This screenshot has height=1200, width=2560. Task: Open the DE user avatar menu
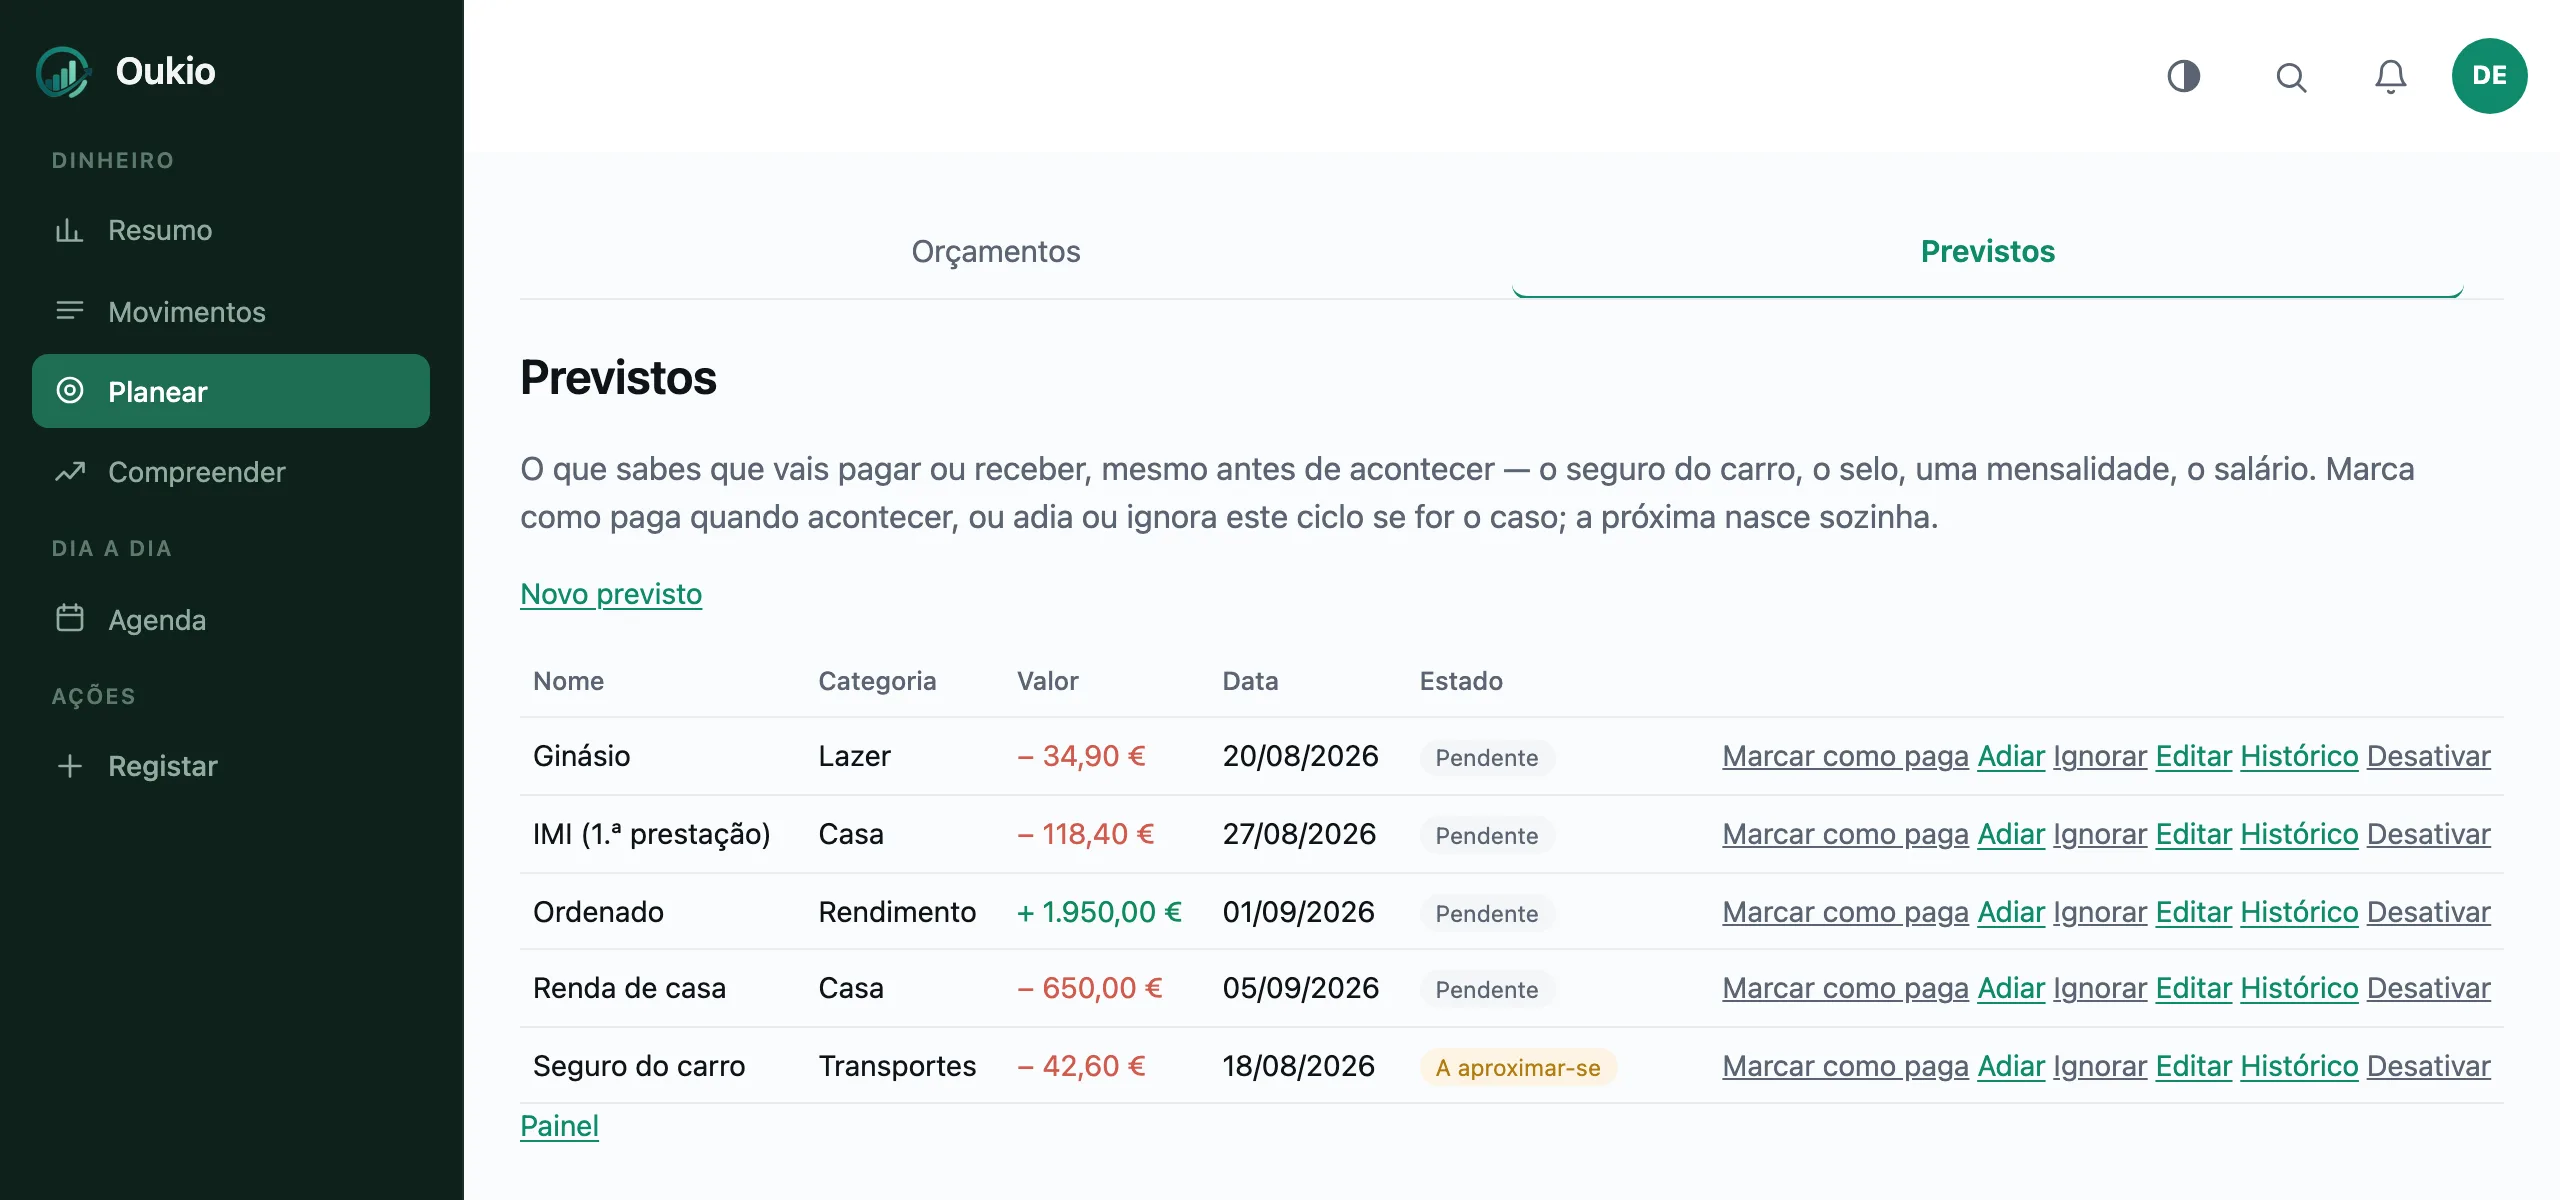[x=2489, y=76]
